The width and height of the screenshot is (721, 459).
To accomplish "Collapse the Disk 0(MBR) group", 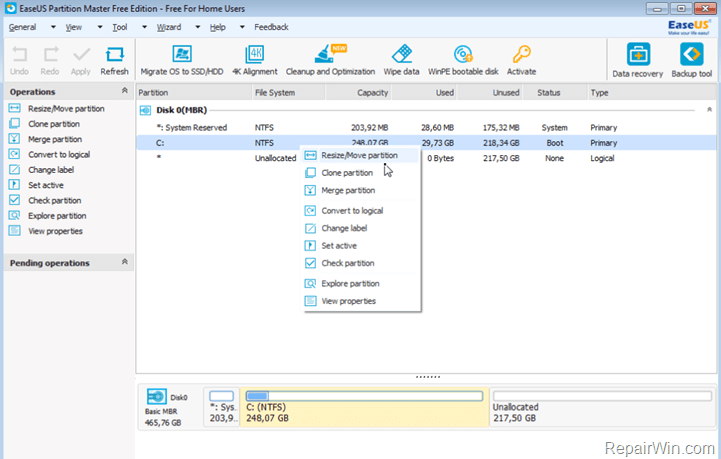I will [x=710, y=109].
